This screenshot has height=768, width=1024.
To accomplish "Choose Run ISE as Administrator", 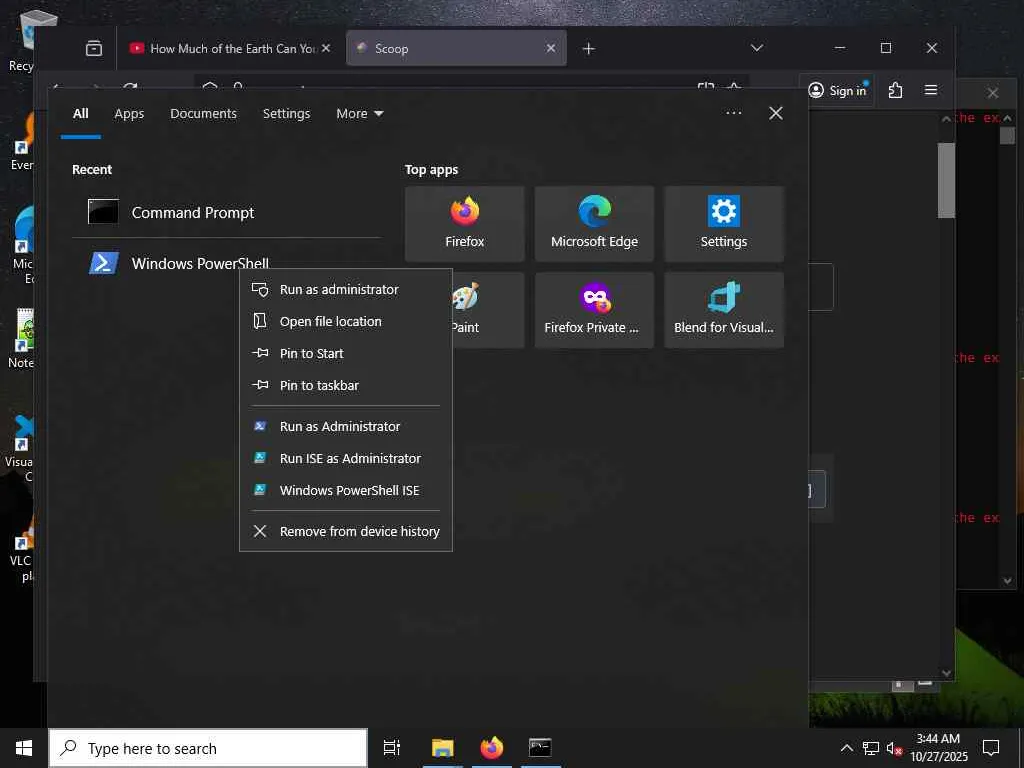I will pyautogui.click(x=345, y=458).
